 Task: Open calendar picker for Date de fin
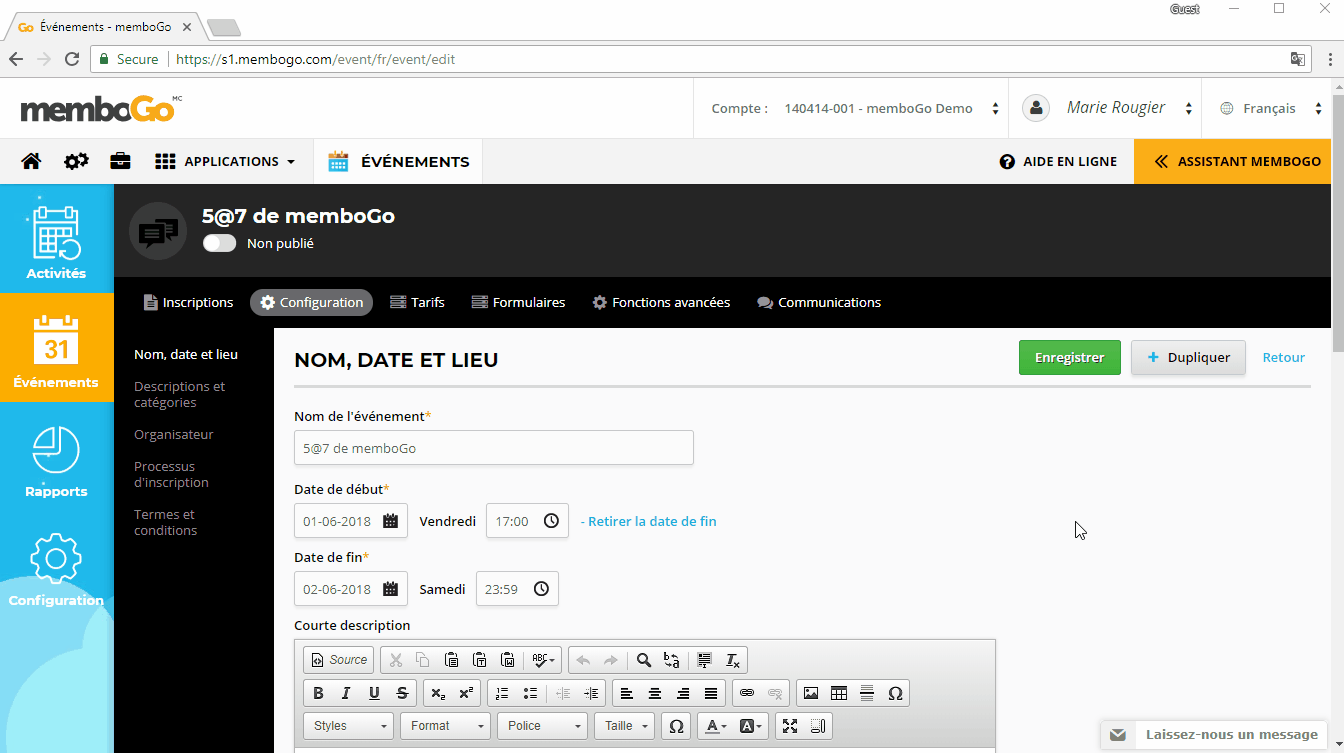coord(391,589)
